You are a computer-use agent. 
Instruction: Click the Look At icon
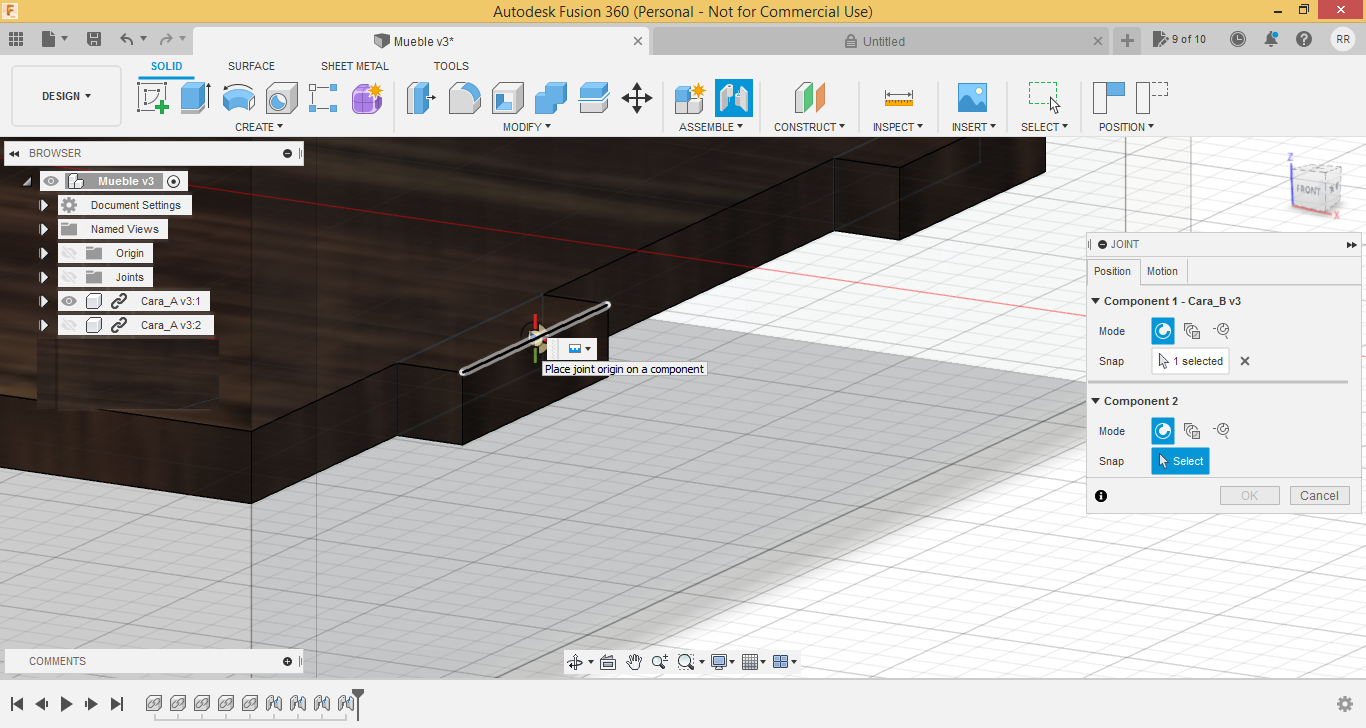608,661
